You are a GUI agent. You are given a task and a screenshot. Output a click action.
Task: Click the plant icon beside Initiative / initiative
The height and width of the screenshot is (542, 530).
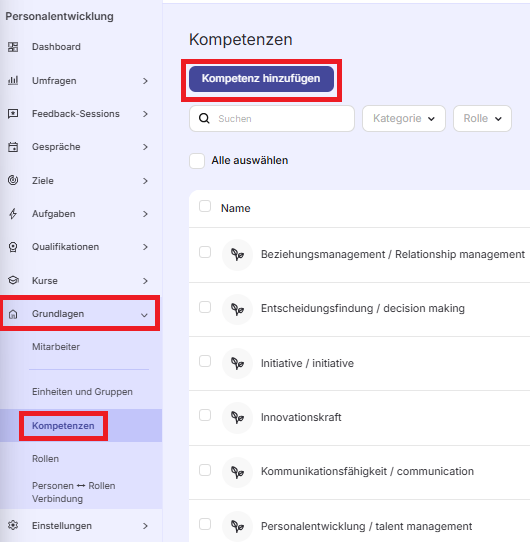point(238,364)
